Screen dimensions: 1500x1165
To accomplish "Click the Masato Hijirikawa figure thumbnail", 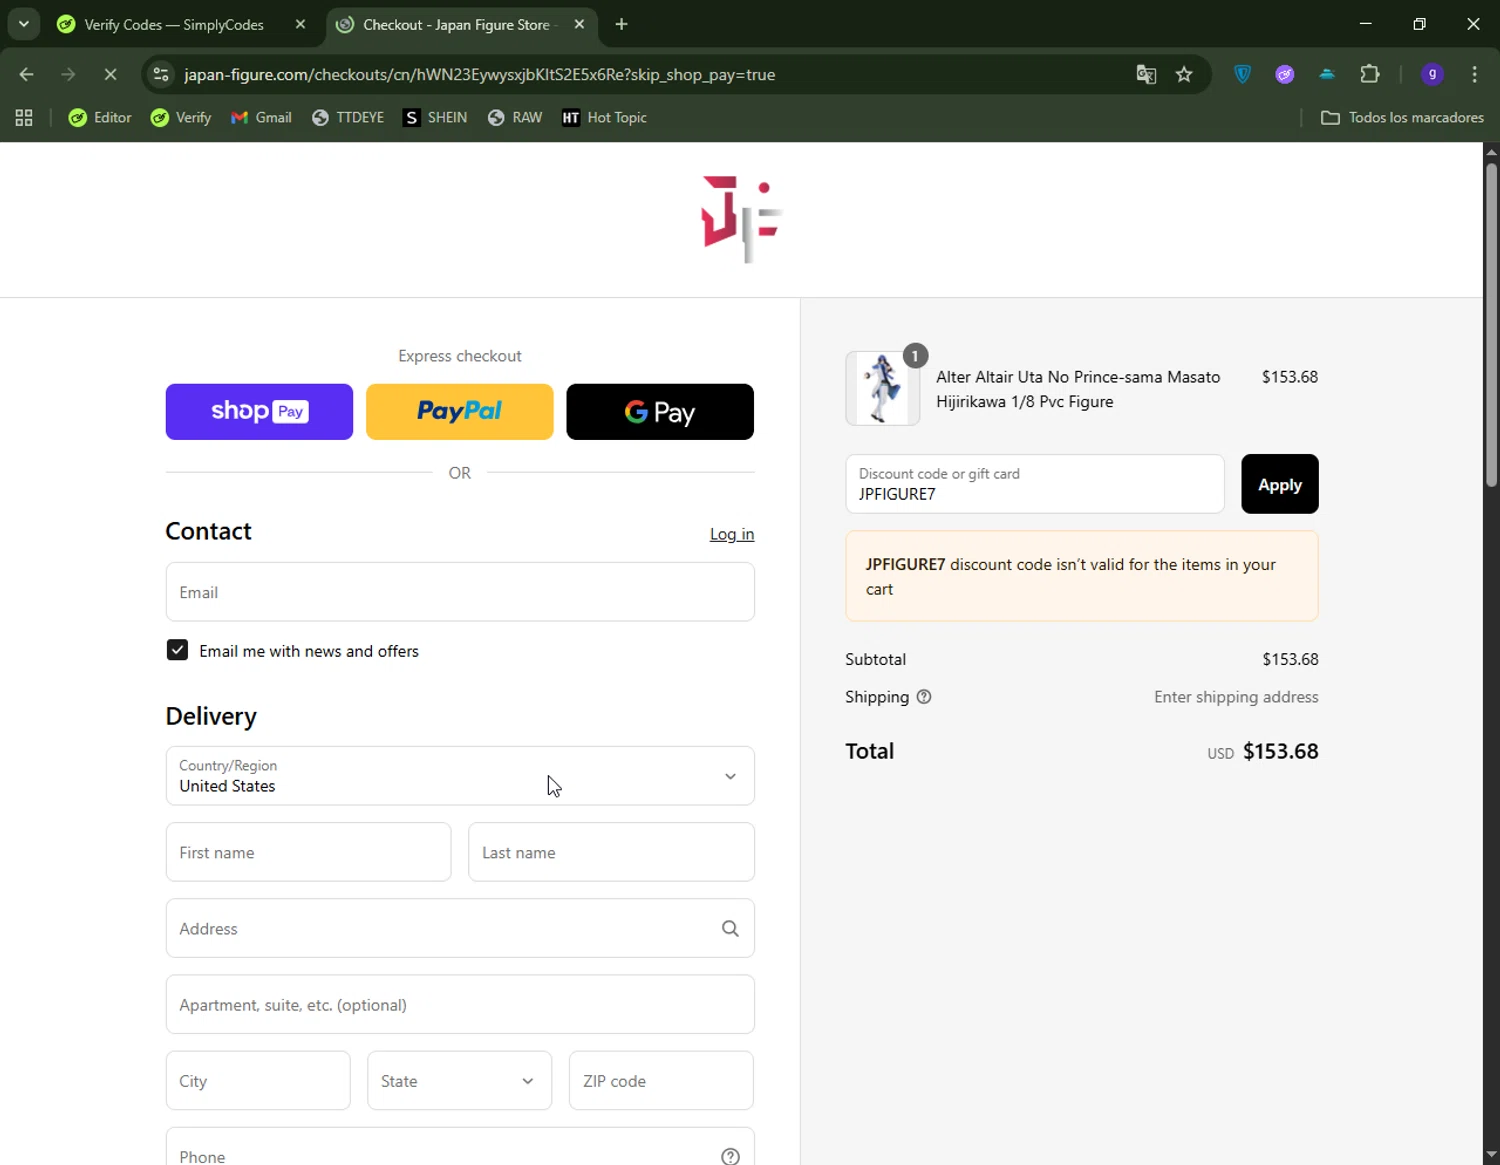I will [x=882, y=388].
